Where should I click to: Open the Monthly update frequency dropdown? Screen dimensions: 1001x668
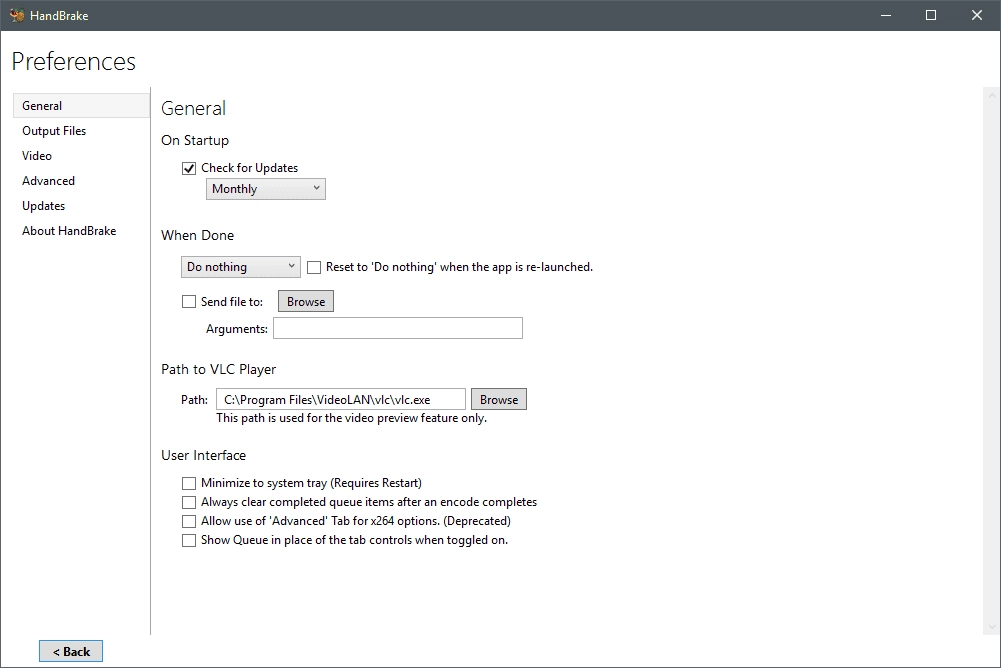[x=266, y=189]
